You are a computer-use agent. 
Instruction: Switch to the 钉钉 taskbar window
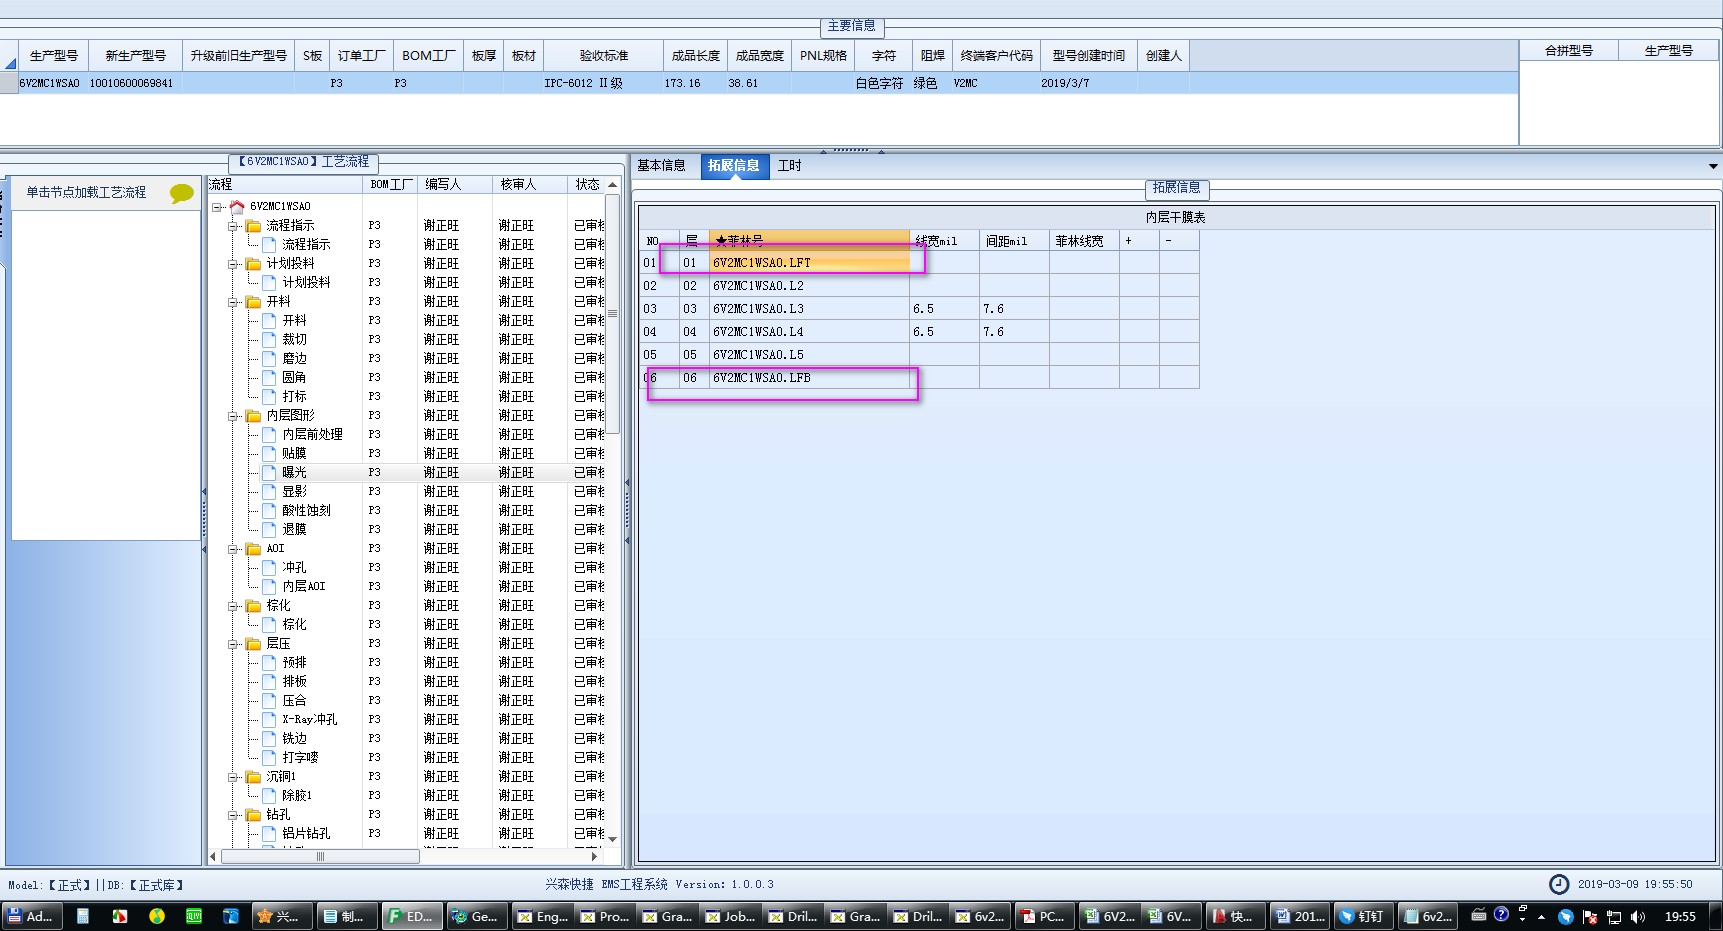[1363, 916]
